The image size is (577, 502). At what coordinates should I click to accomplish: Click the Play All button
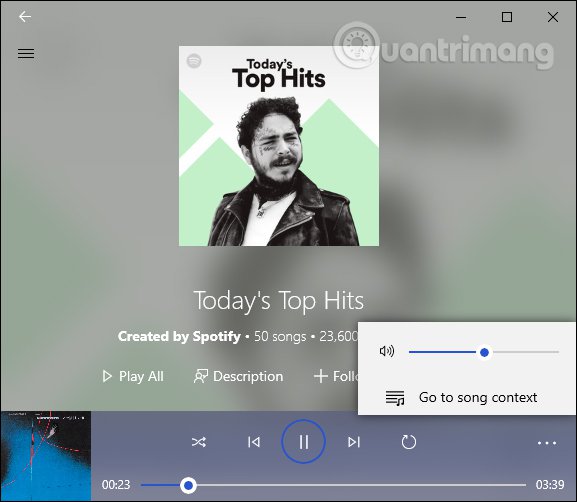point(133,376)
